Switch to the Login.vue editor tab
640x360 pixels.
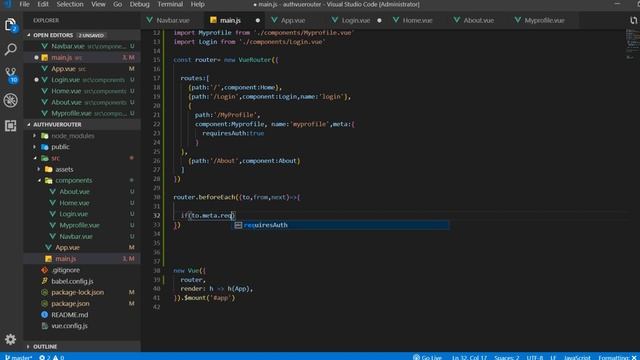pos(356,20)
